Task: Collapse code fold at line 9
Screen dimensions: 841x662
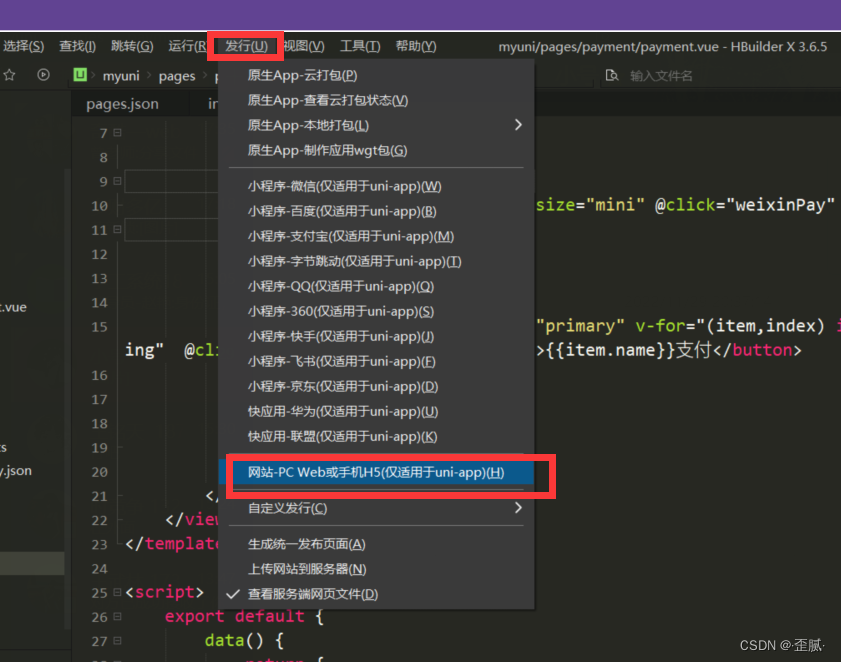Action: click(117, 181)
